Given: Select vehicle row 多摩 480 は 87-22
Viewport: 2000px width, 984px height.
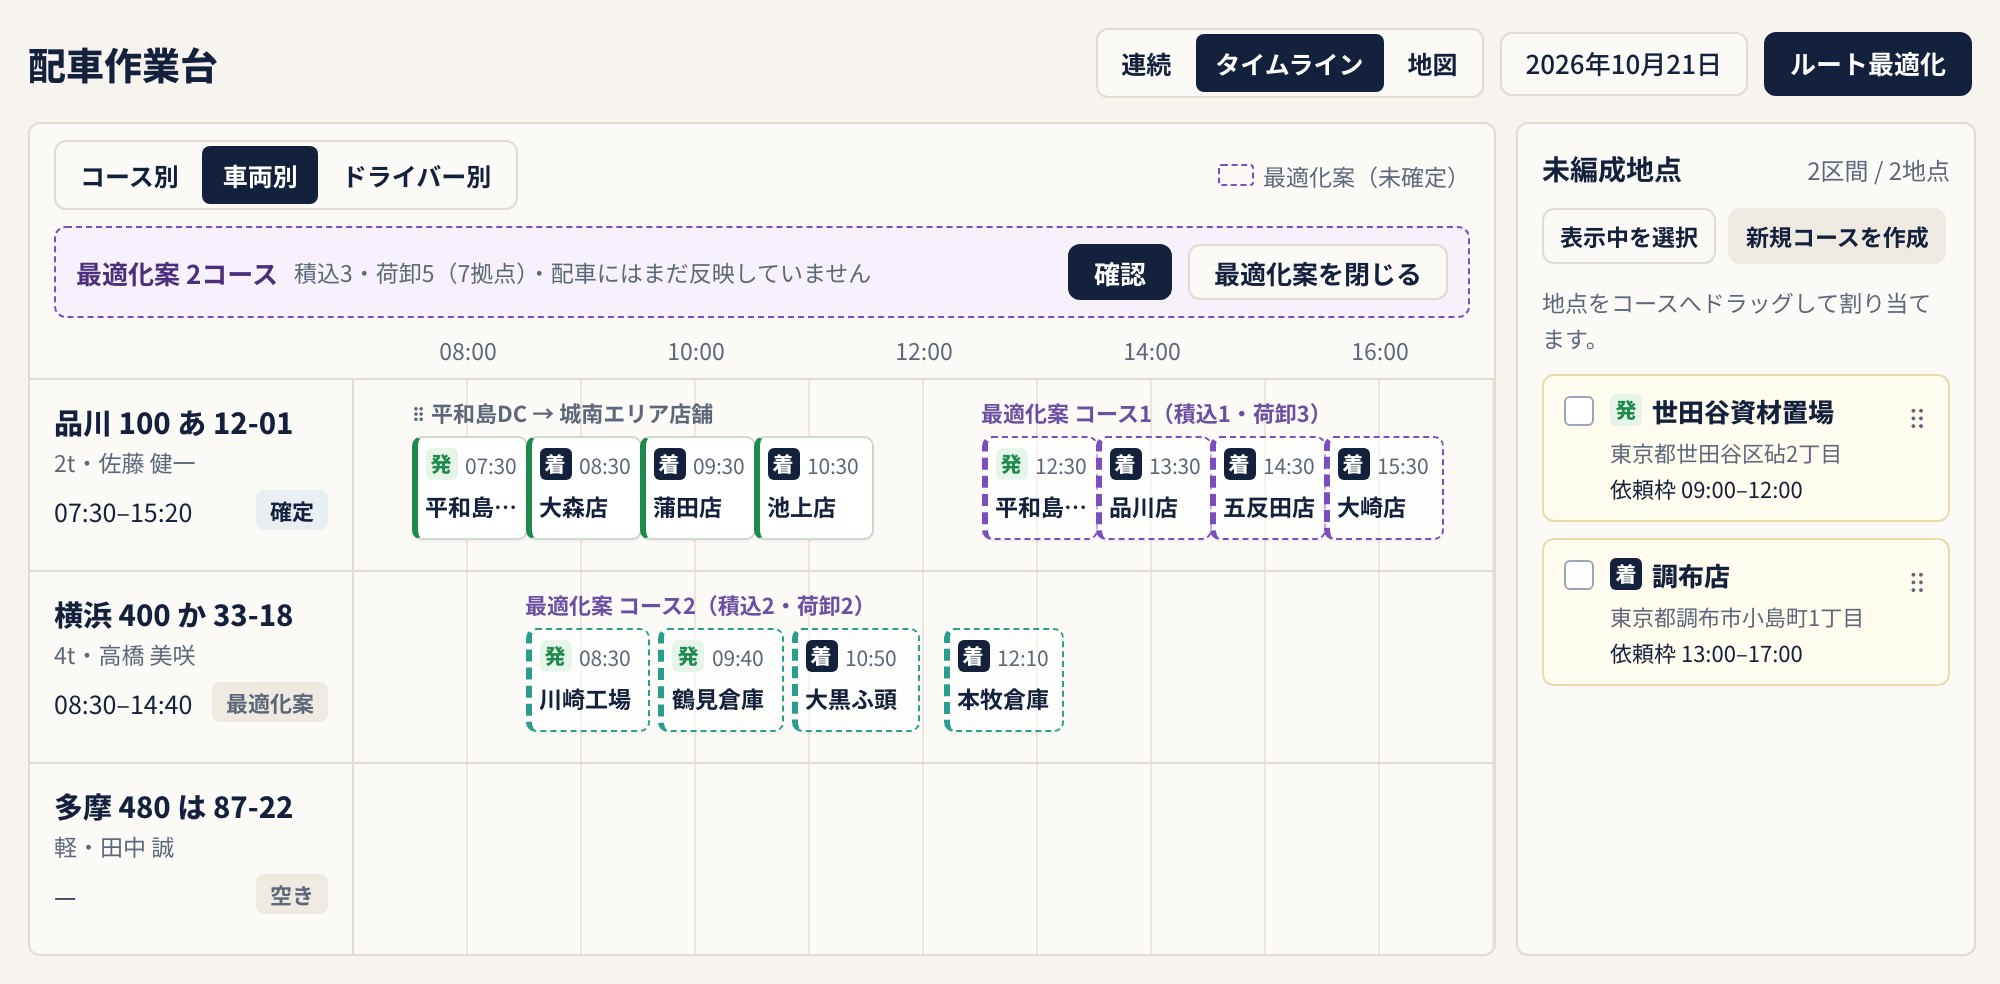Looking at the screenshot, I should click(191, 858).
